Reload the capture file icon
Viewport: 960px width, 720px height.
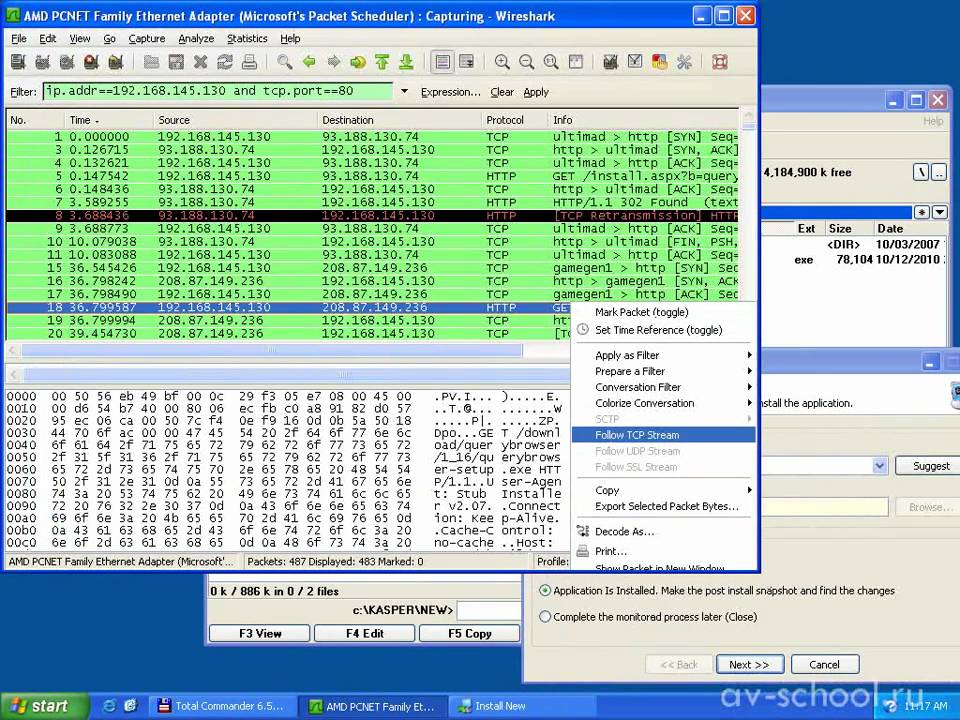coord(225,62)
